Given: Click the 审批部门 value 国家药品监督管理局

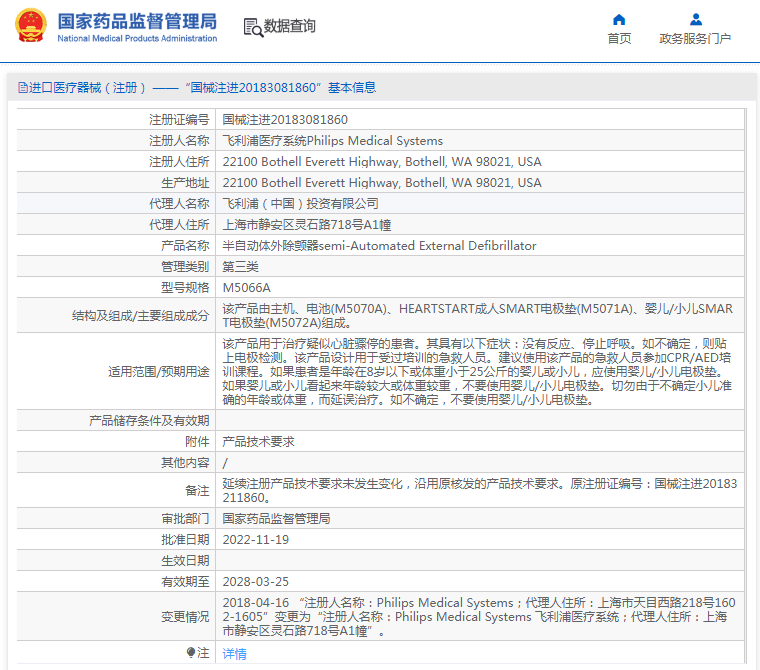Looking at the screenshot, I should (x=276, y=519).
